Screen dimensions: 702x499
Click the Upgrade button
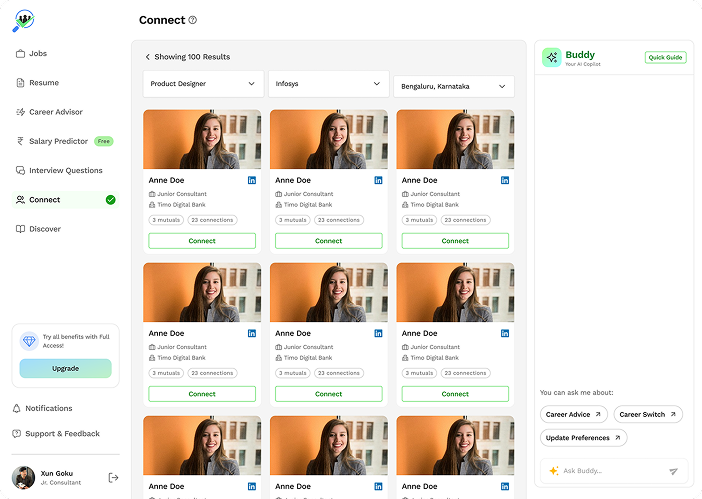pyautogui.click(x=65, y=369)
